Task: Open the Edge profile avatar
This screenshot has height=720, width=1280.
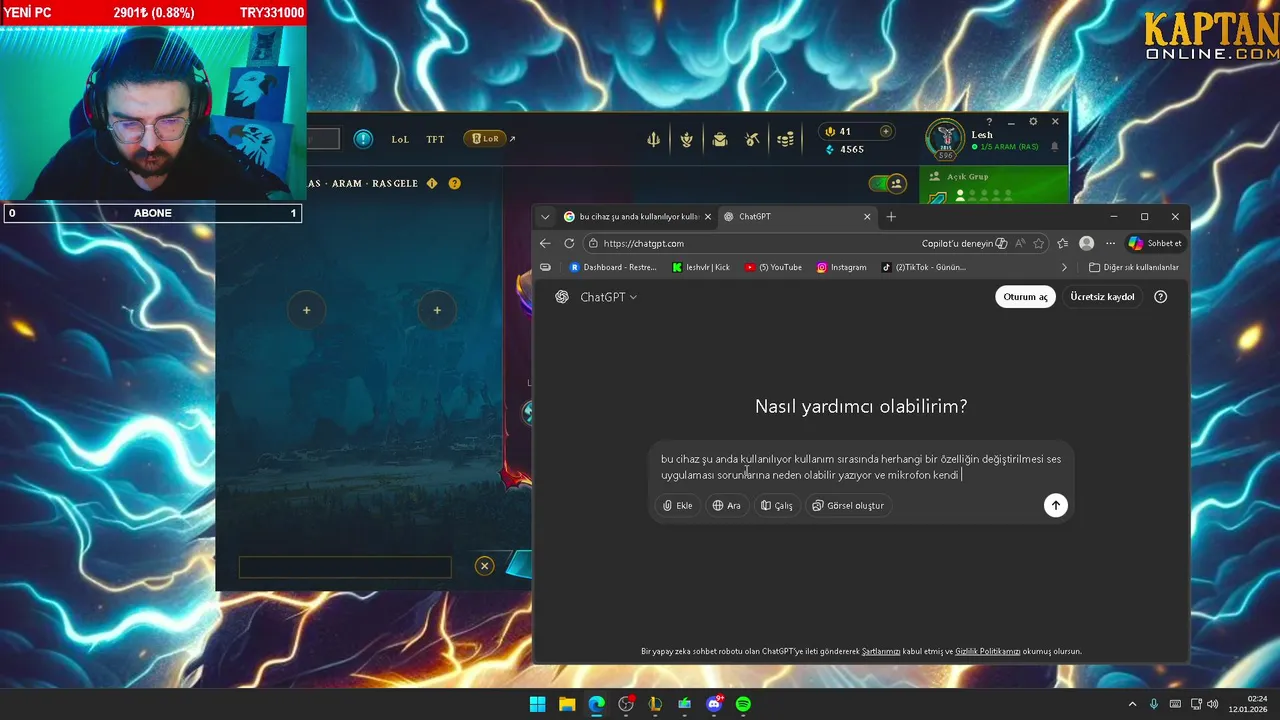Action: pyautogui.click(x=1086, y=243)
